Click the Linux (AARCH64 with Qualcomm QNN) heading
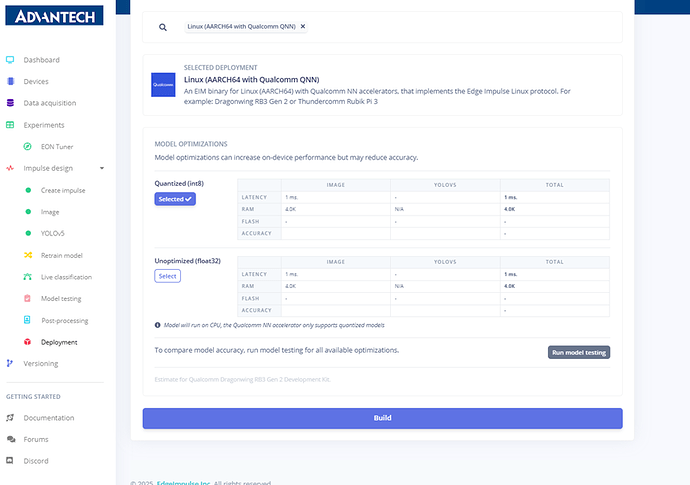 (x=252, y=80)
